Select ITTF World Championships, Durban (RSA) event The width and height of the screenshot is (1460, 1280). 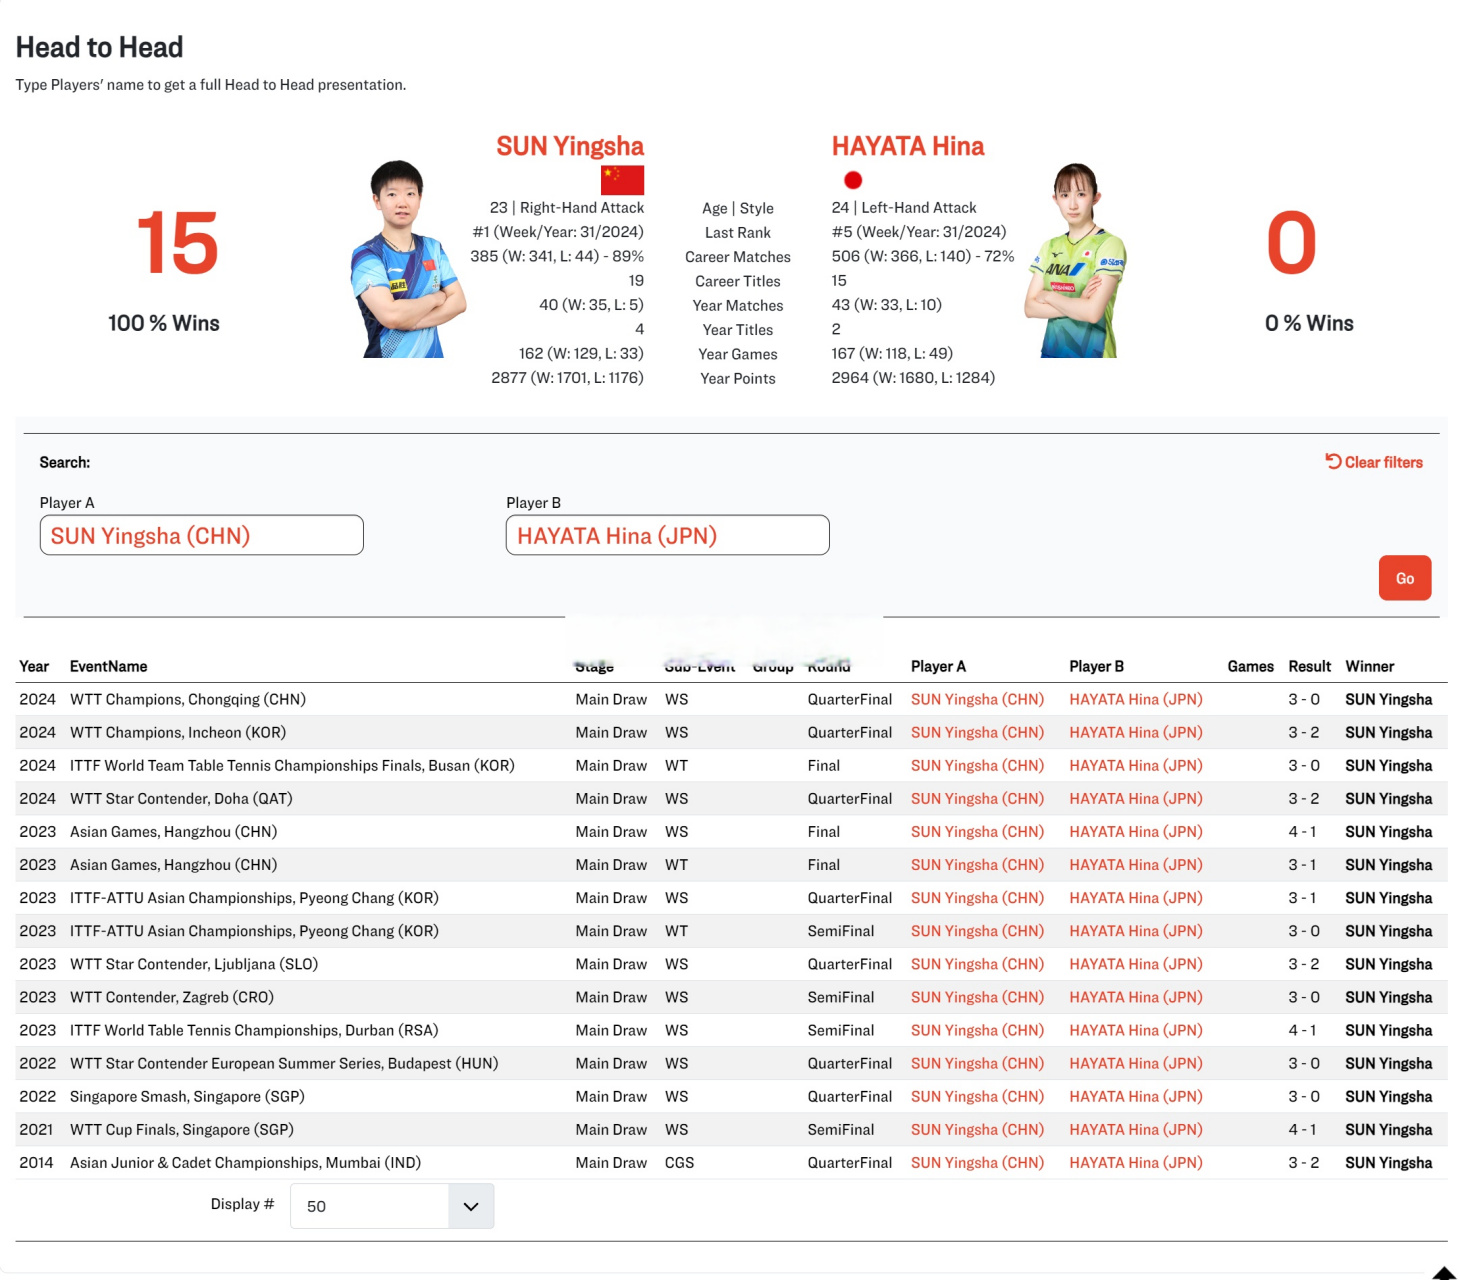pyautogui.click(x=254, y=1030)
